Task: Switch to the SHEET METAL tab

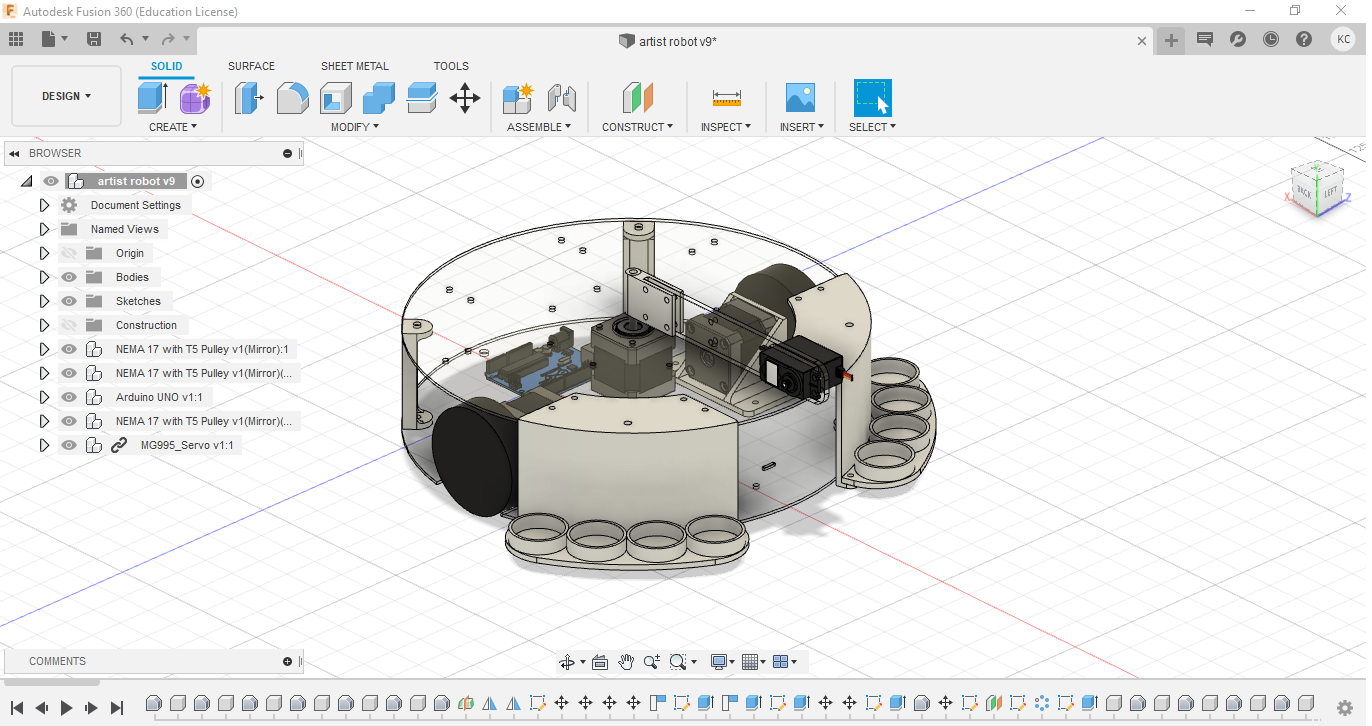Action: click(354, 66)
